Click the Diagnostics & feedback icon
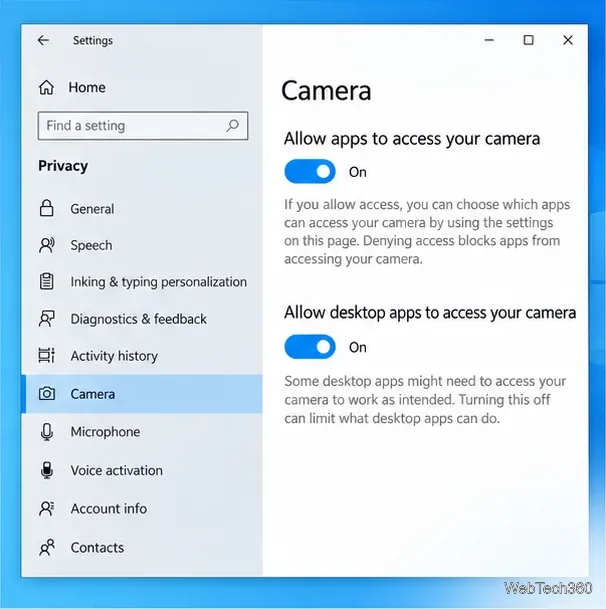The image size is (606, 609). coord(47,318)
